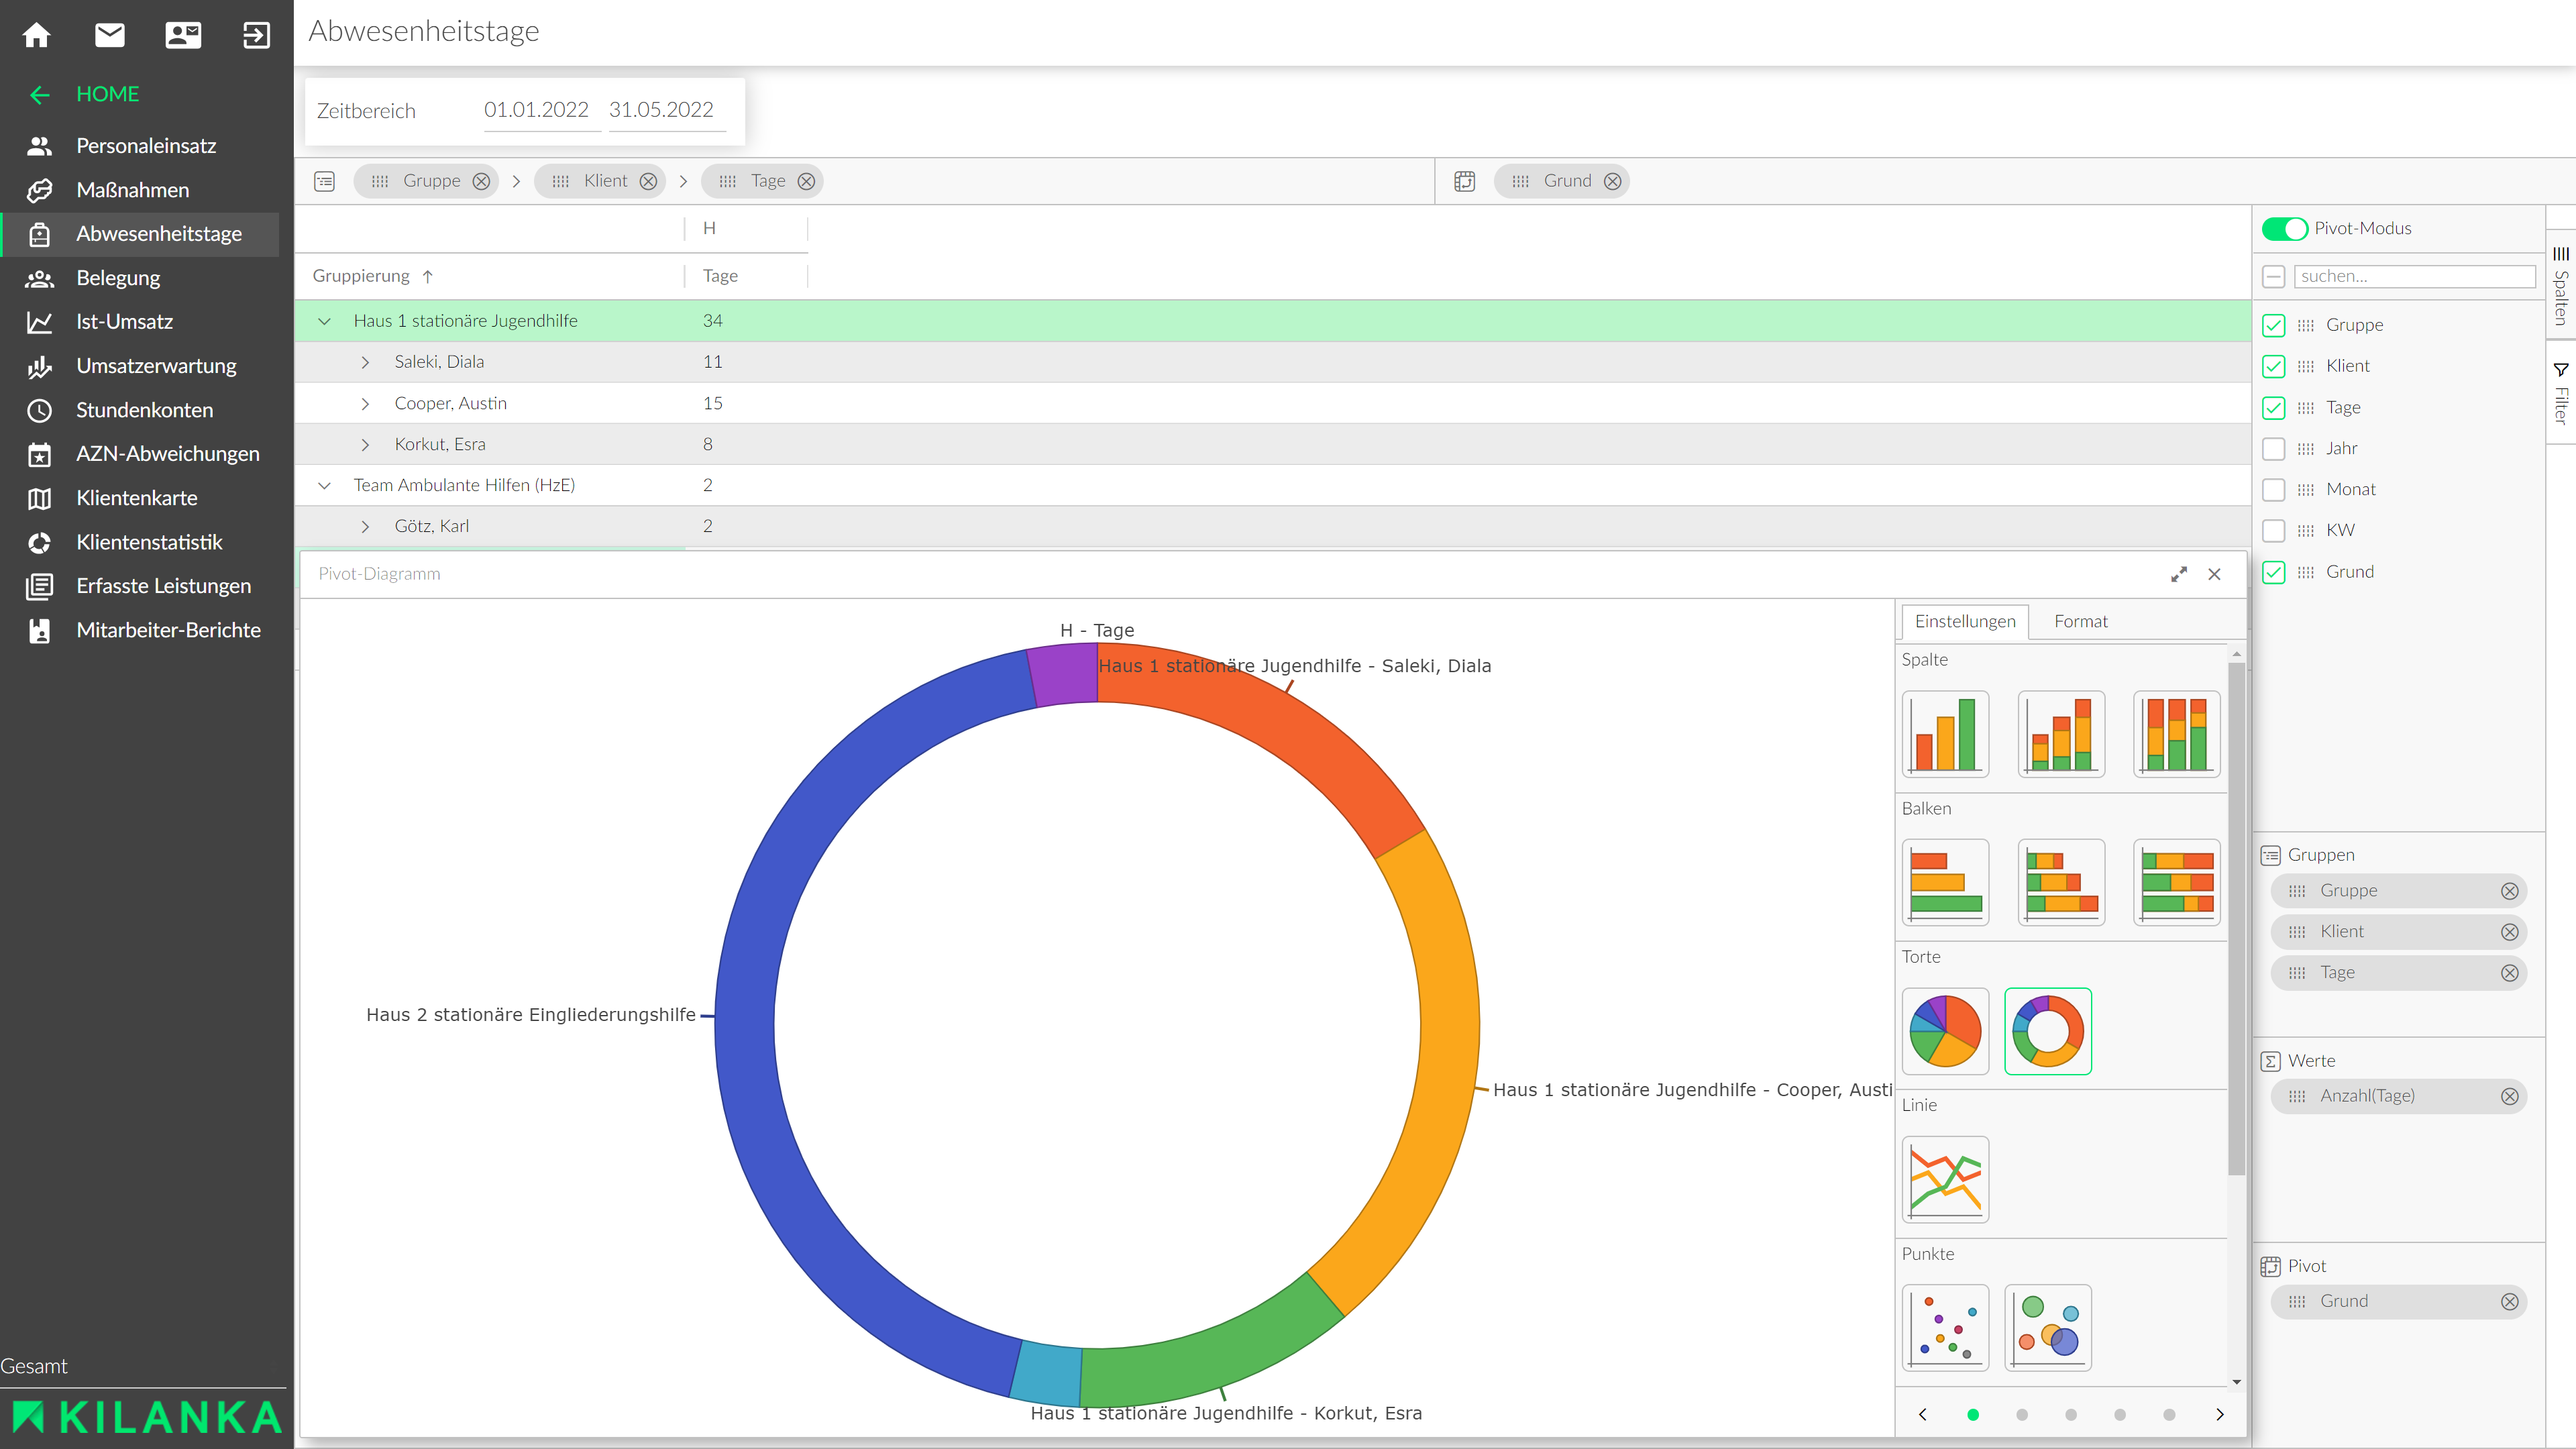Select the doughnut chart type
Image resolution: width=2576 pixels, height=1449 pixels.
(x=2047, y=1031)
